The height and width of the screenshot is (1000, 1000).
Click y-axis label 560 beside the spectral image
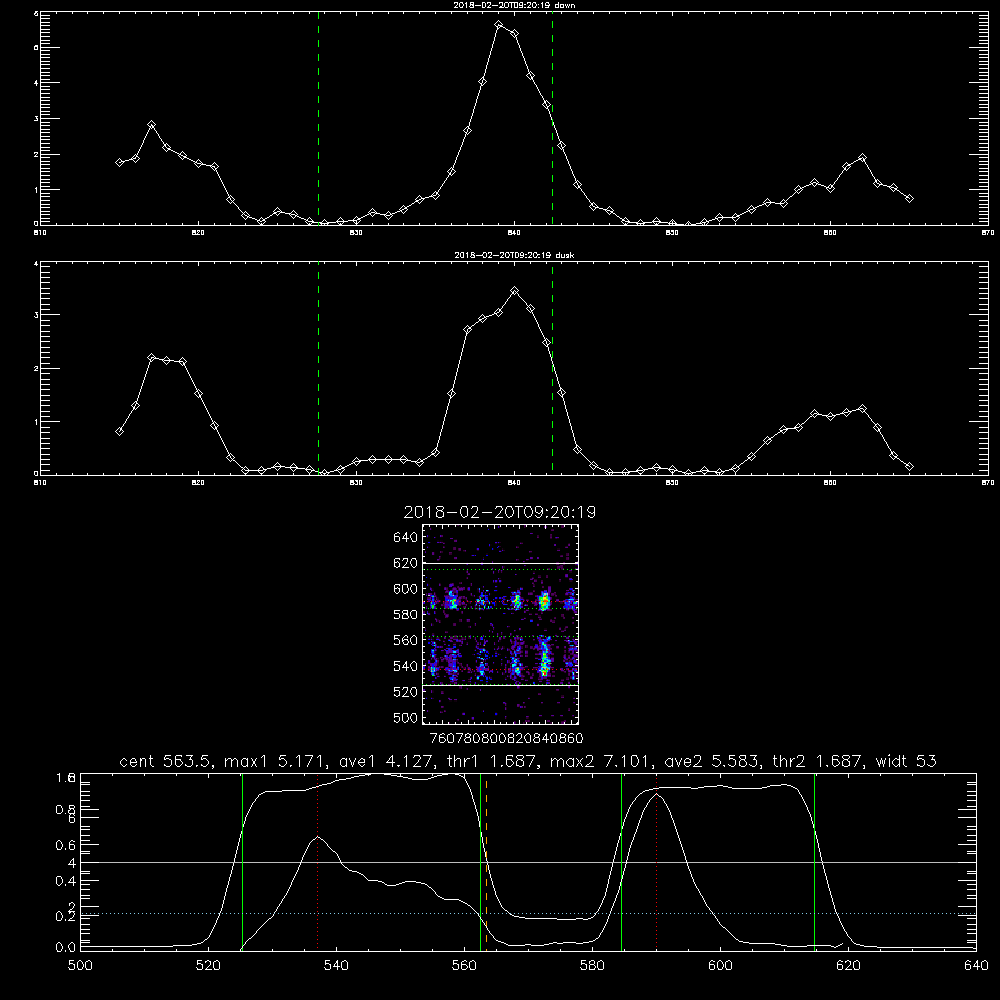pyautogui.click(x=405, y=640)
